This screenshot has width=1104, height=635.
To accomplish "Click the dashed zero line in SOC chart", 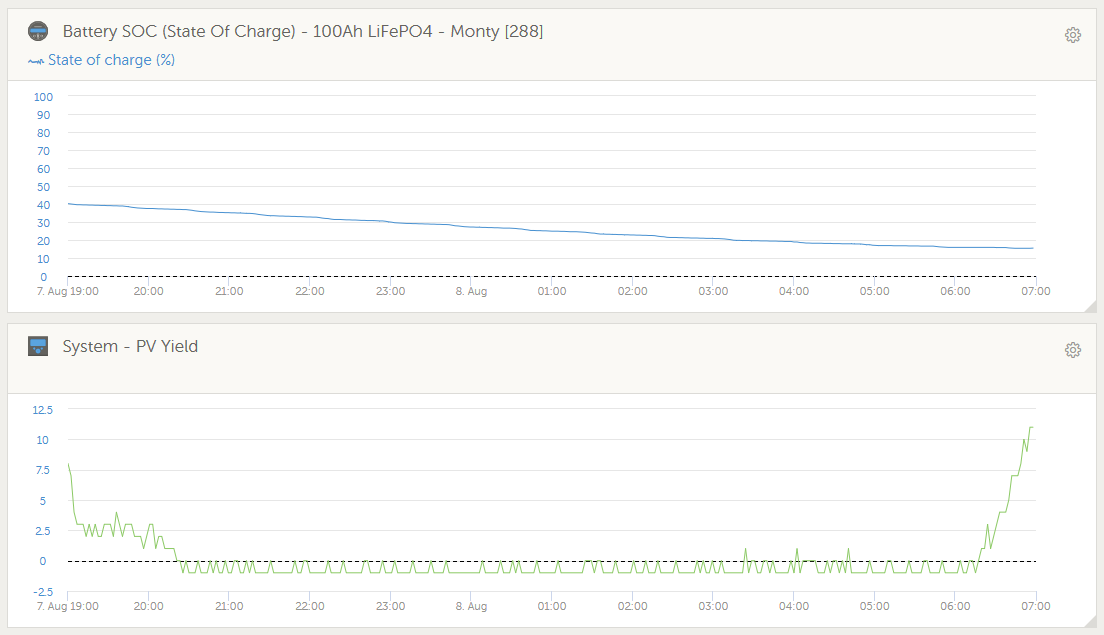I will pos(550,276).
